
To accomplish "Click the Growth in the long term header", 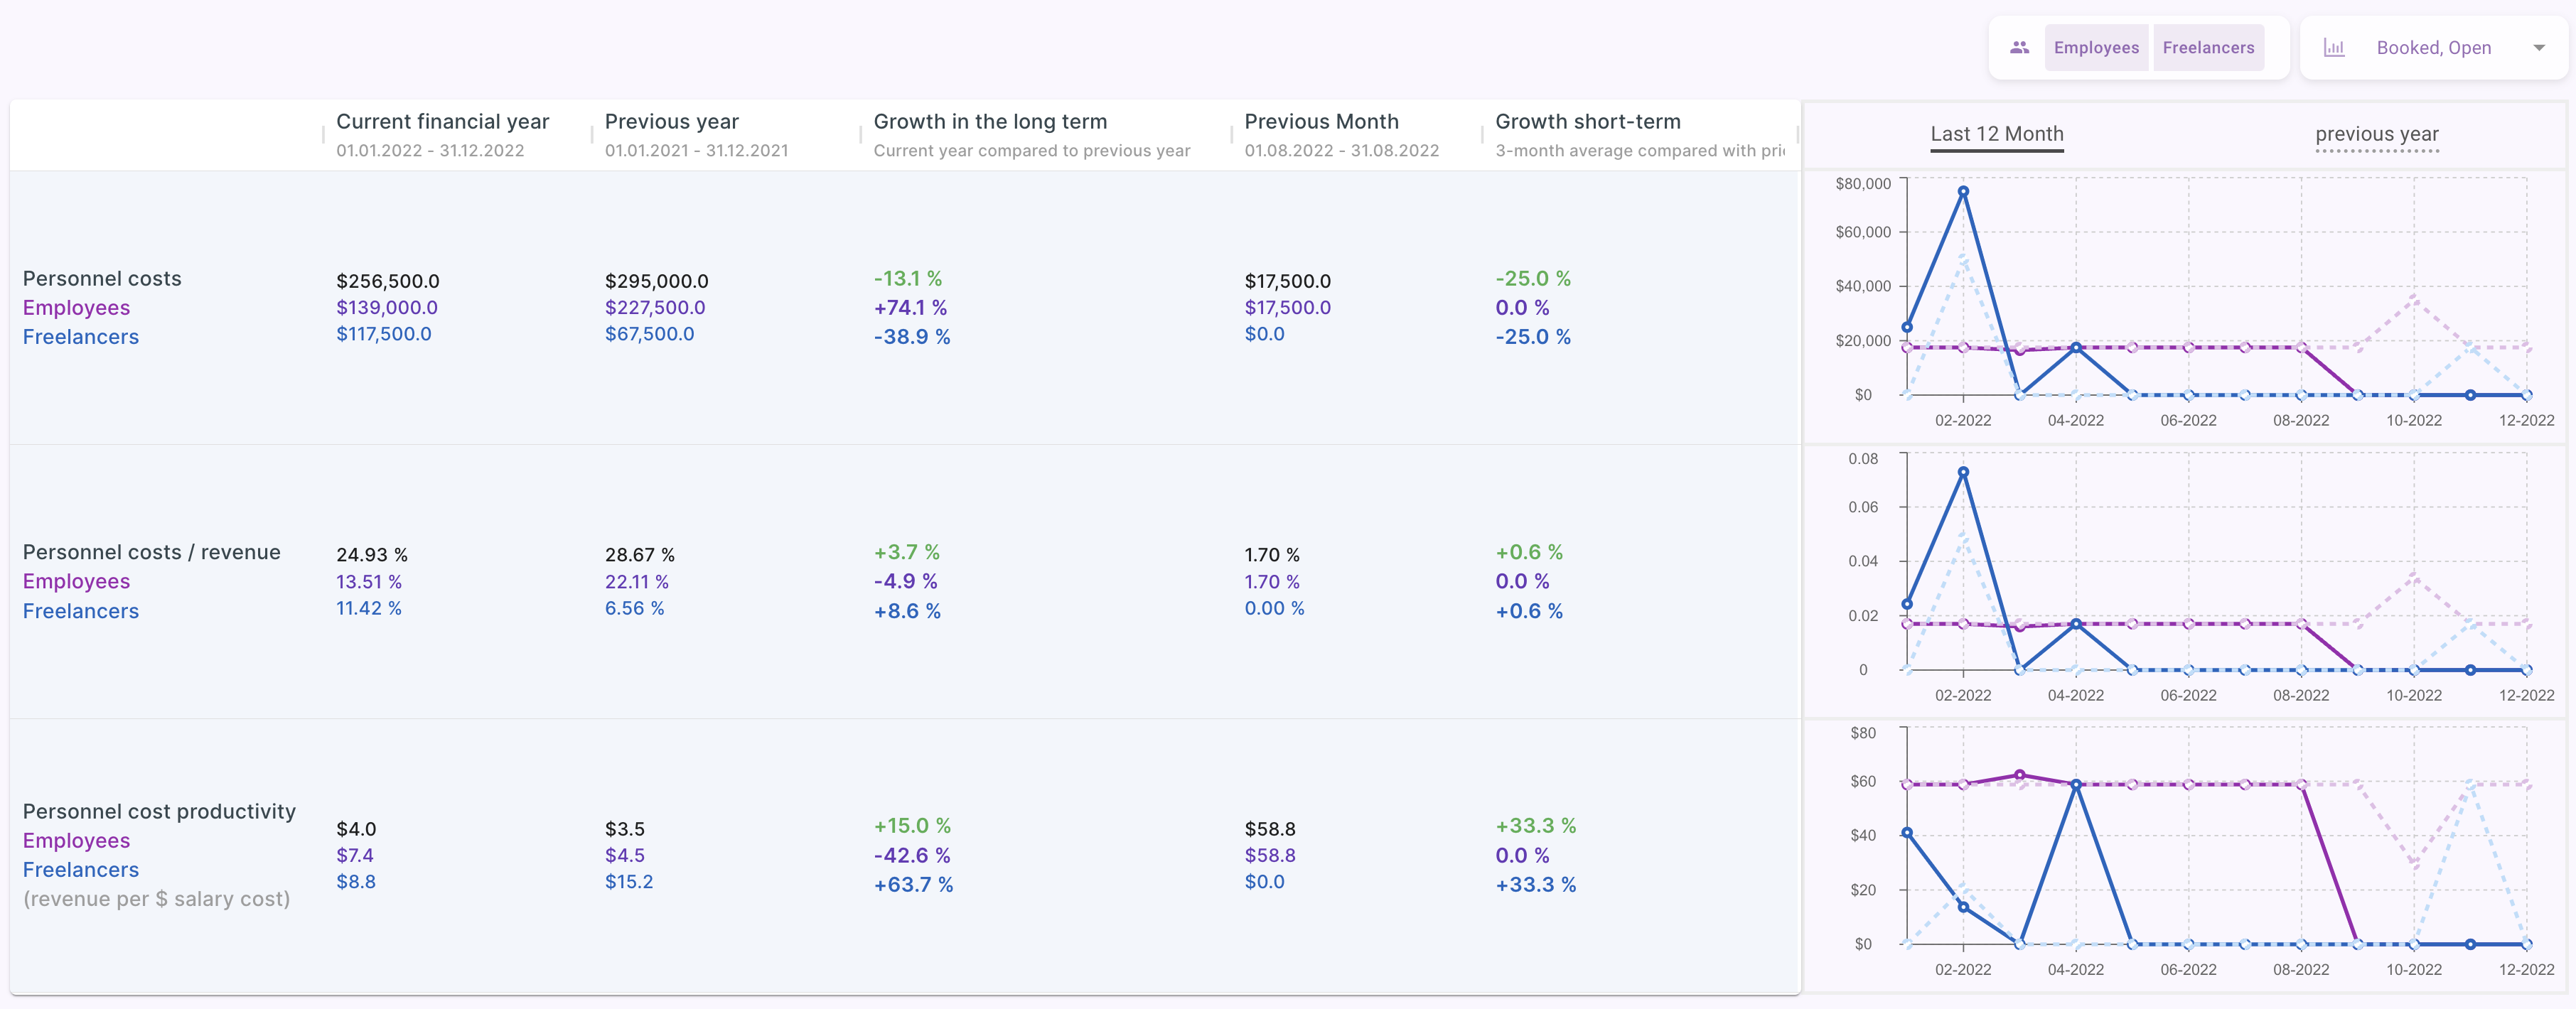I will point(990,122).
